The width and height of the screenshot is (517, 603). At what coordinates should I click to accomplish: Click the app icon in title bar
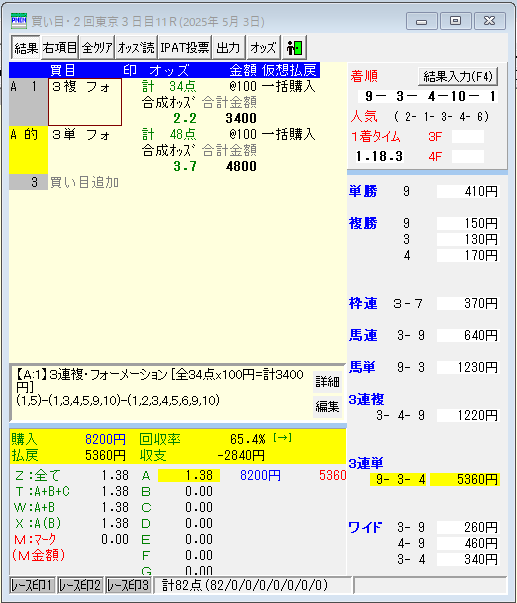(x=19, y=21)
